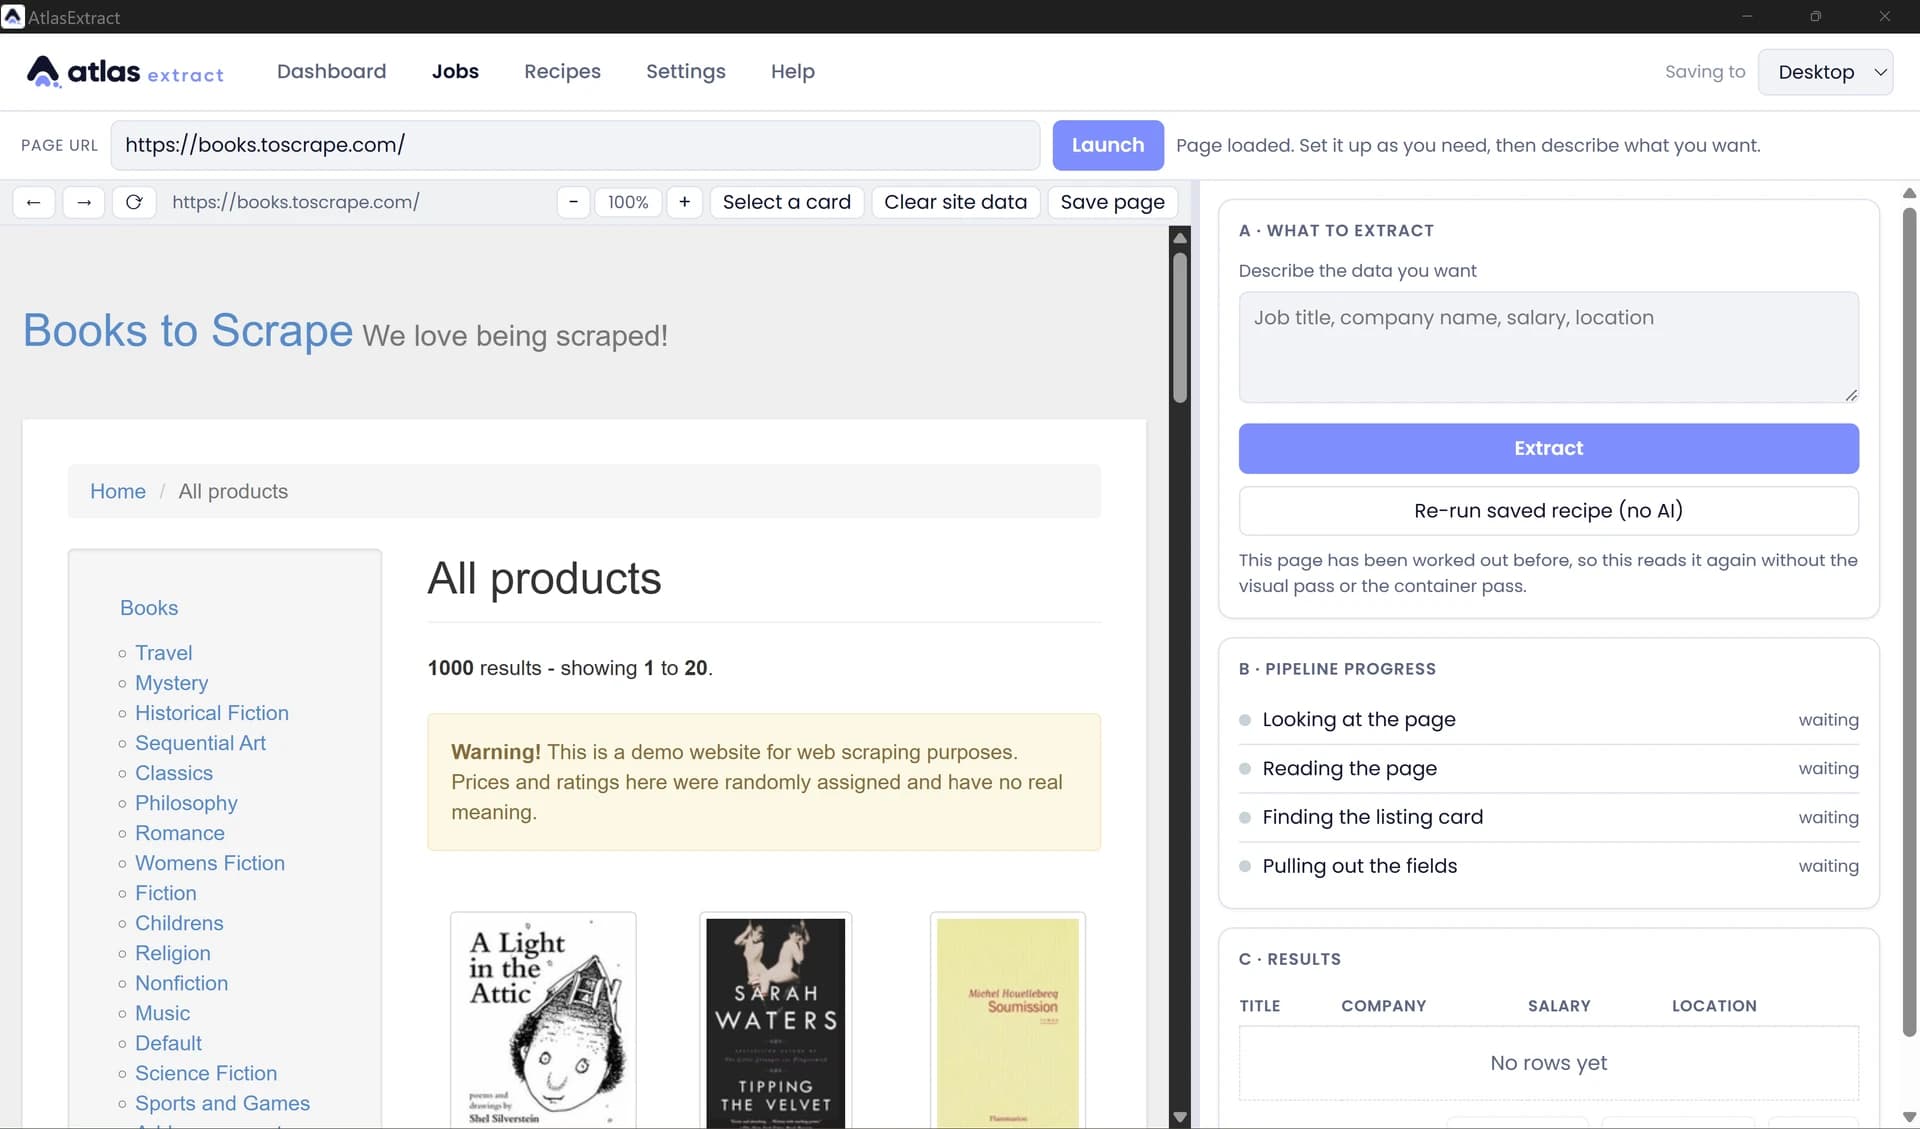1920x1129 pixels.
Task: Open the Historical Fiction category
Action: pos(212,713)
